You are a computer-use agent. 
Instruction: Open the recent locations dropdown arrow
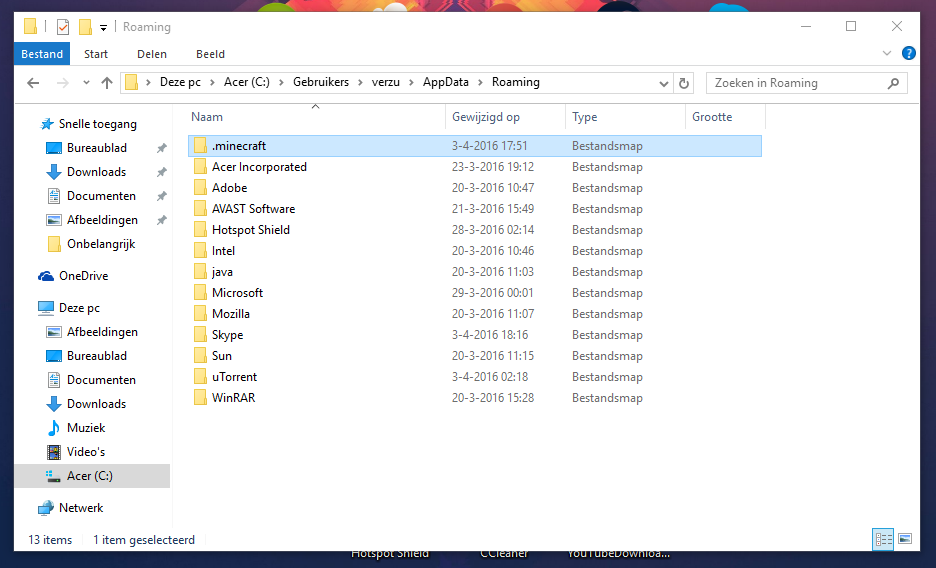pyautogui.click(x=86, y=83)
